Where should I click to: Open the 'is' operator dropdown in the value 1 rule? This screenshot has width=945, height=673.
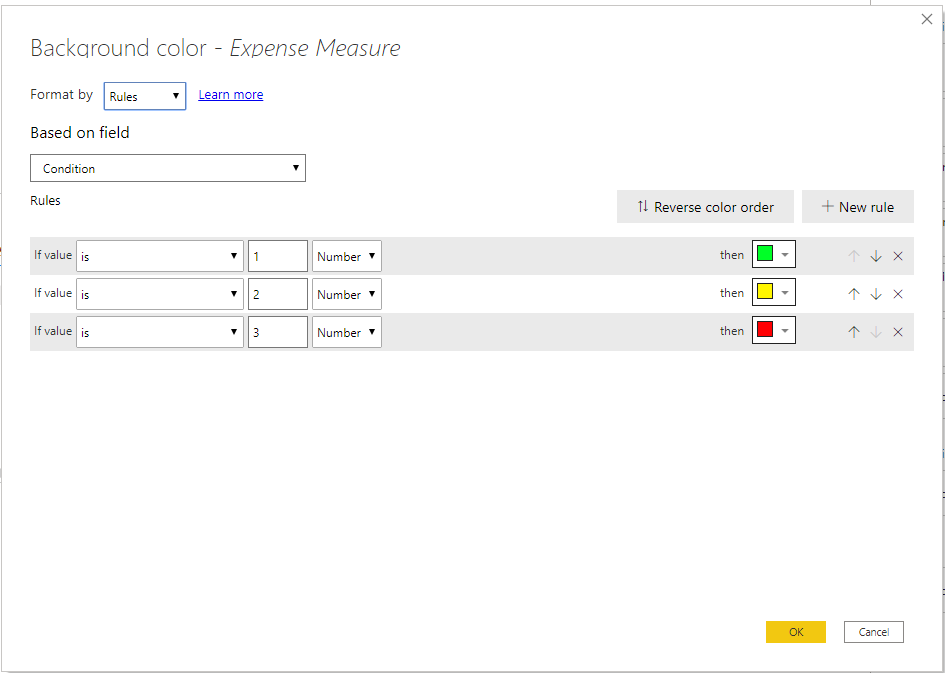[x=160, y=256]
